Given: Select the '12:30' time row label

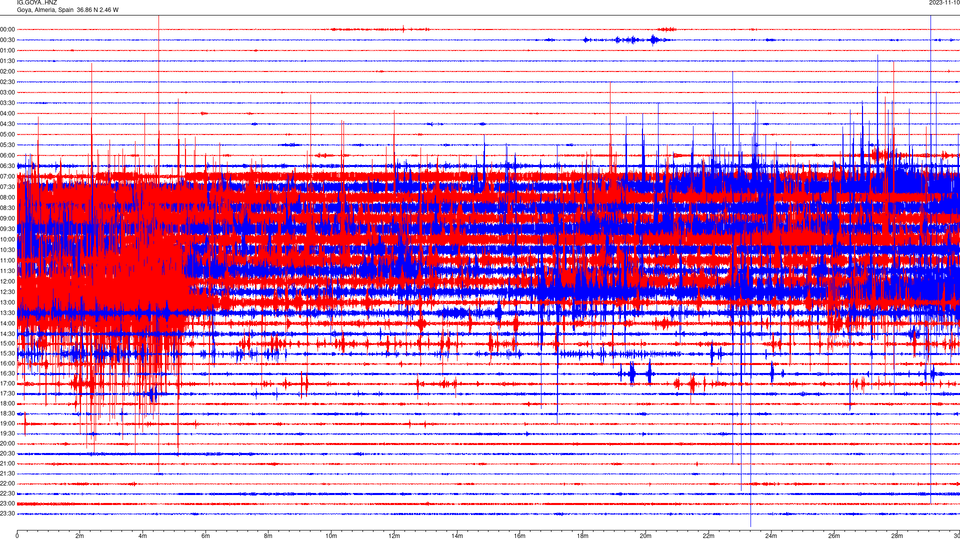Looking at the screenshot, I should (7, 292).
